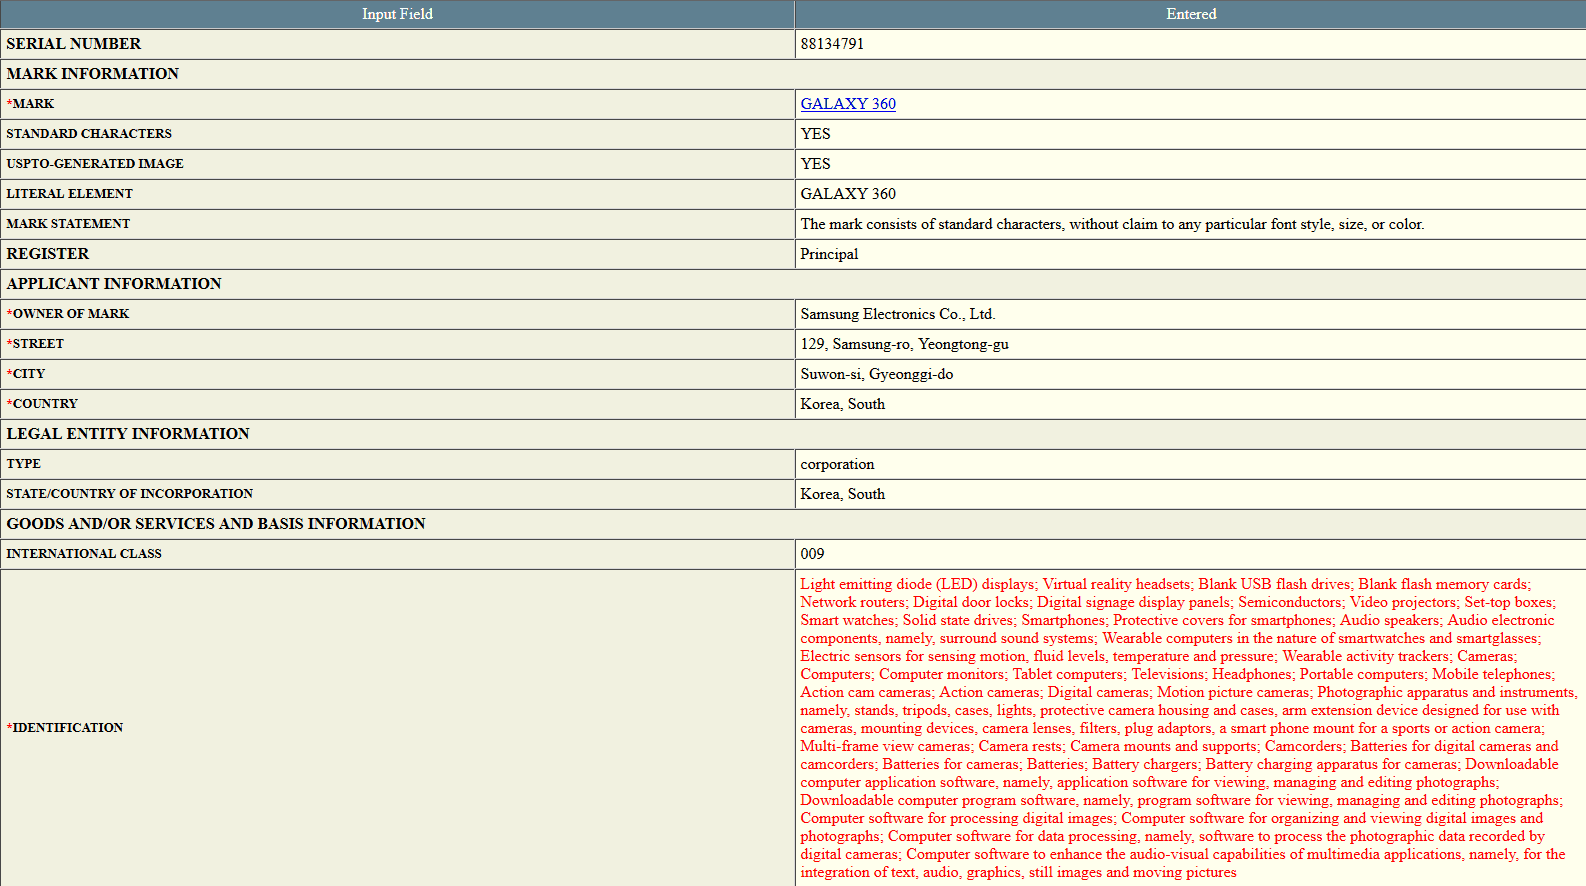Click the GOODS AND/OR SERVICES section heading
1586x886 pixels.
(x=216, y=524)
